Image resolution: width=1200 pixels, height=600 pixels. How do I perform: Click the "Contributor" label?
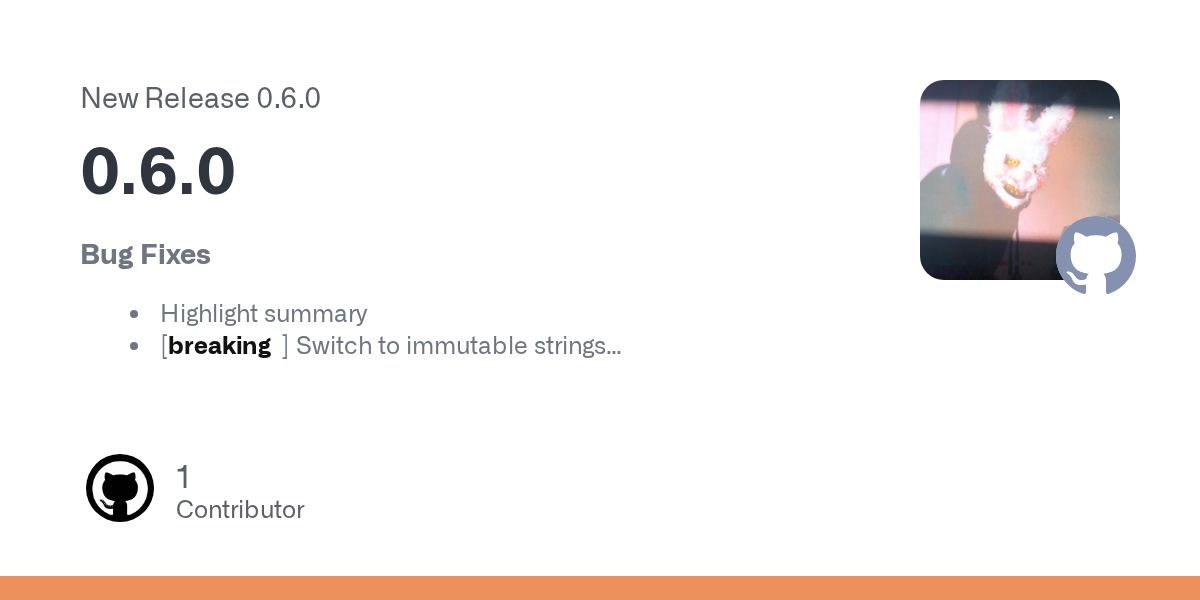240,510
